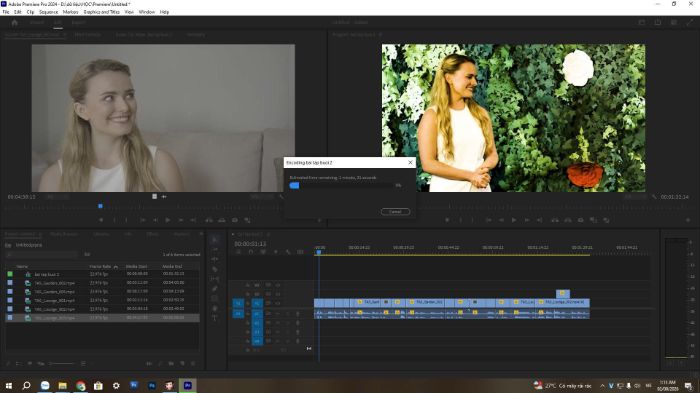Select the Ripple Edit tool
Image resolution: width=700 pixels, height=393 pixels.
215,259
